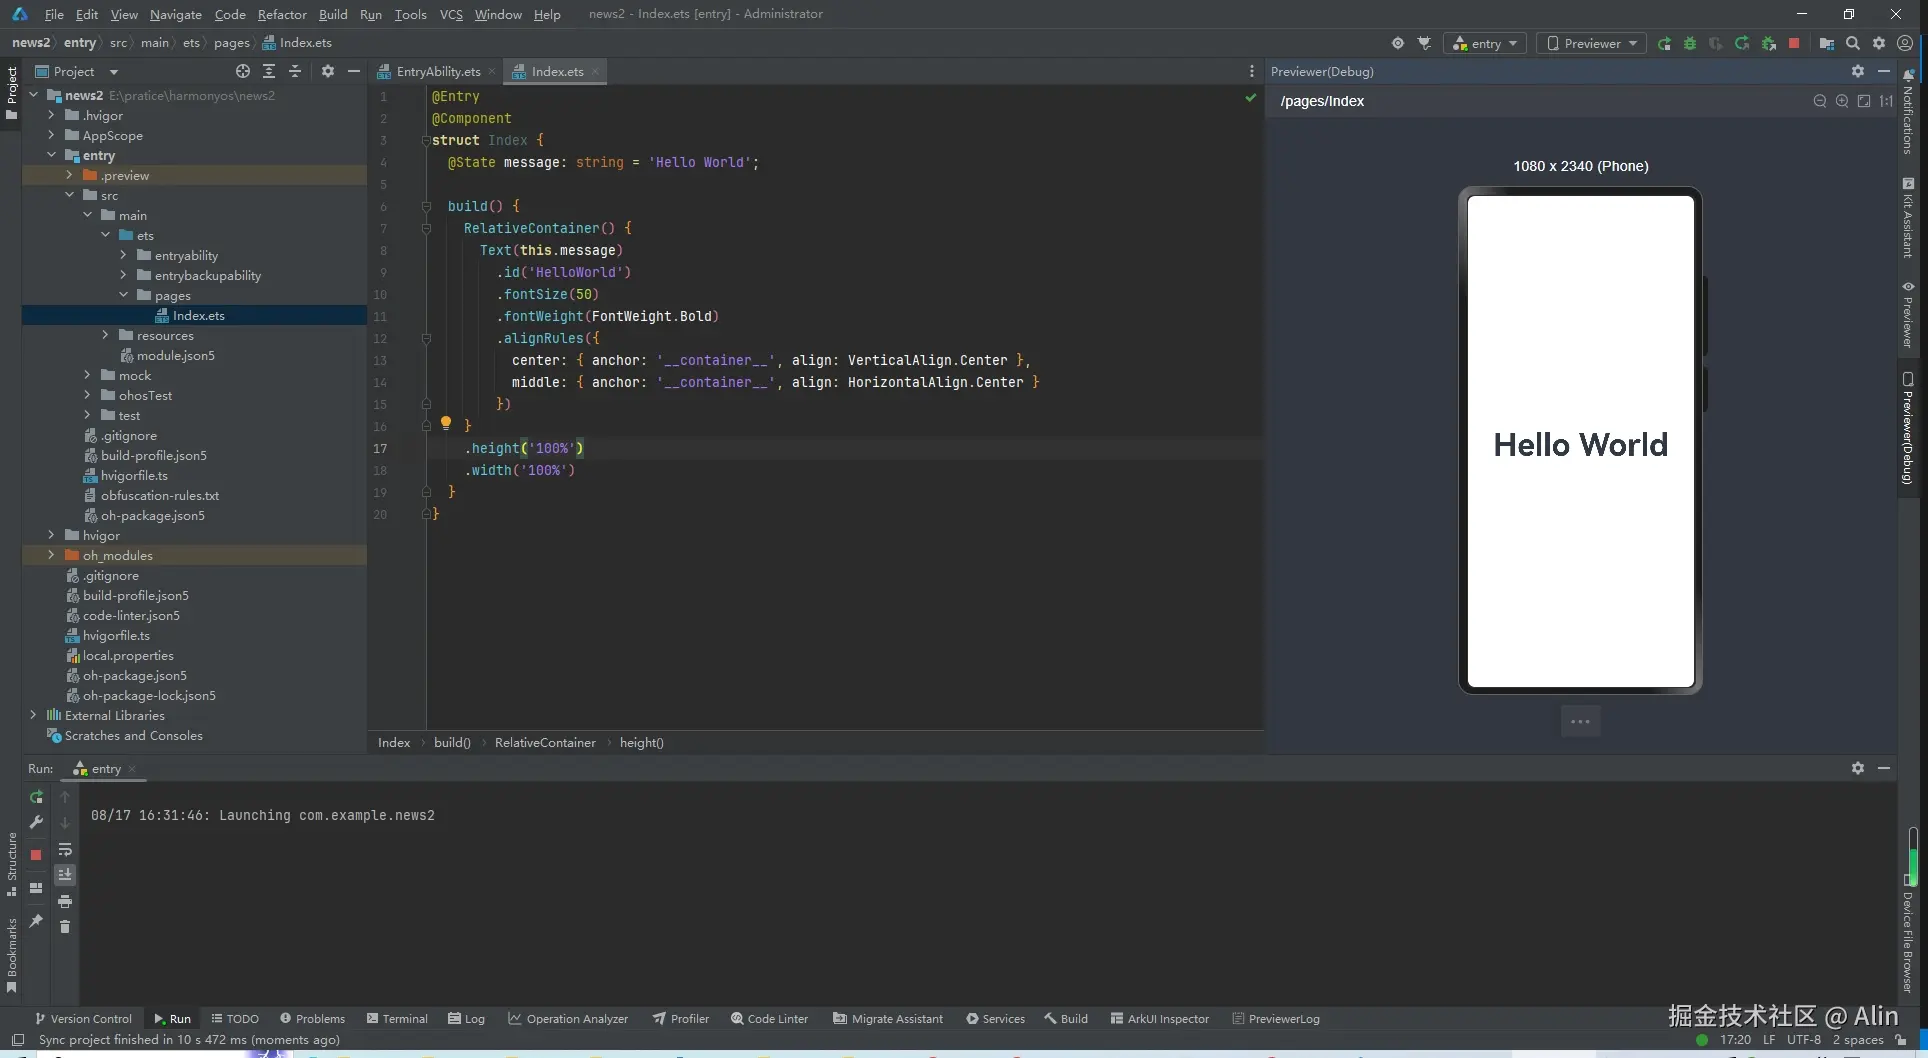Toggle scroll to end in Run console
Image resolution: width=1928 pixels, height=1058 pixels.
65,875
